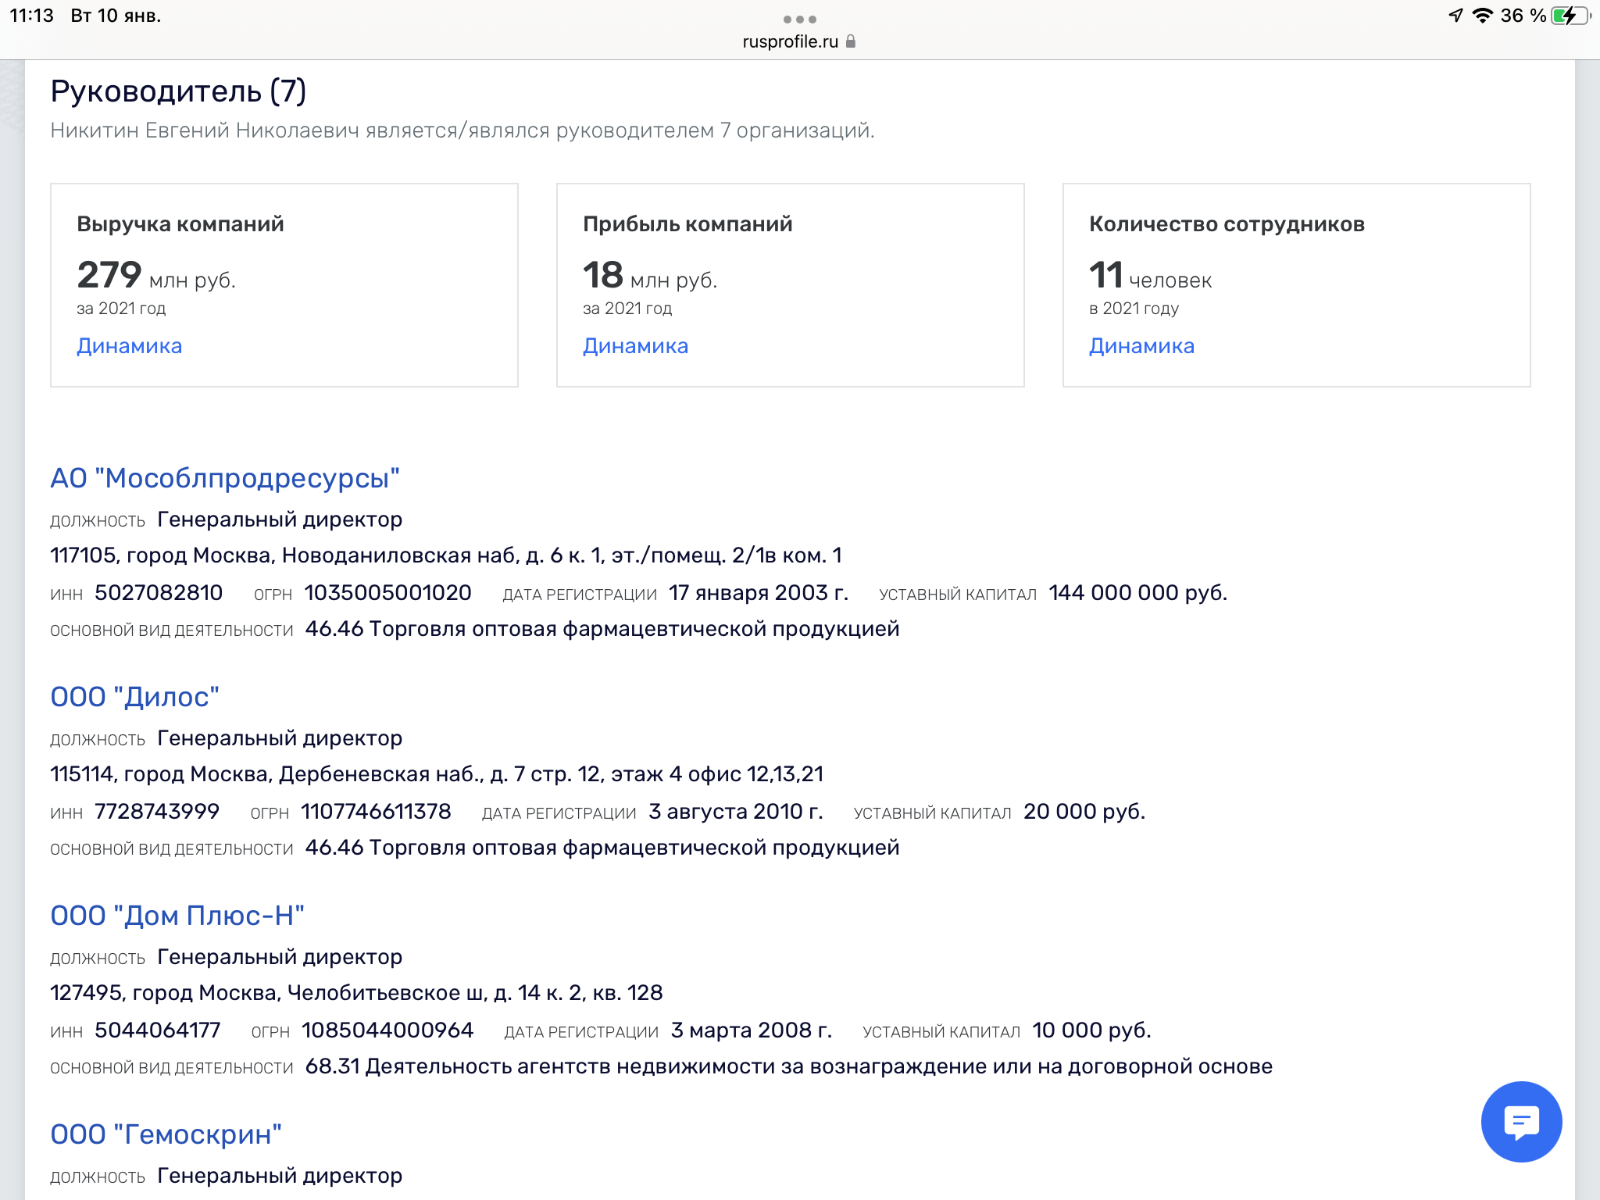
Task: Tap the Wi-Fi status icon
Action: click(x=1483, y=15)
